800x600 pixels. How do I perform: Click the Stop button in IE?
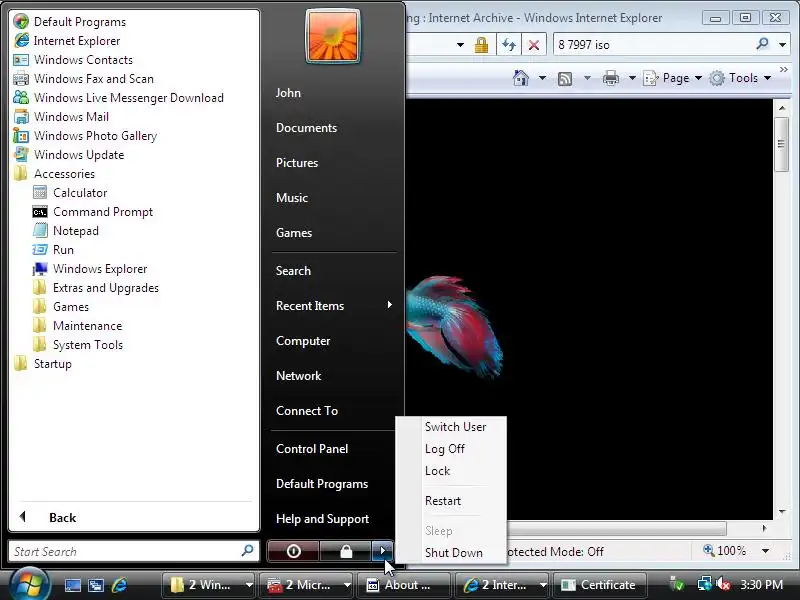pos(534,45)
